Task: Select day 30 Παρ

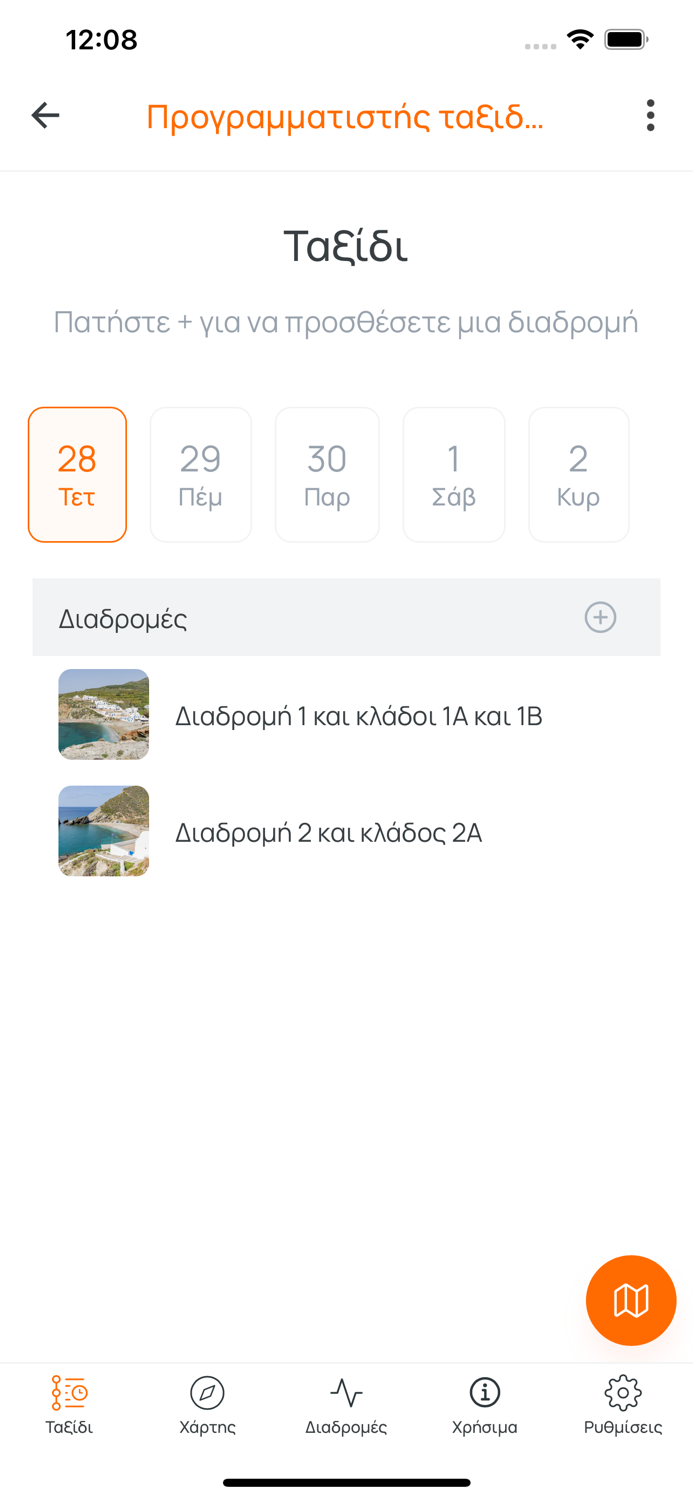Action: (x=327, y=475)
